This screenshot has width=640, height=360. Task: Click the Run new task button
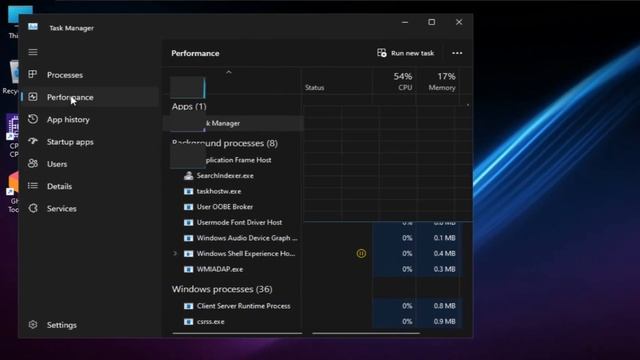406,53
